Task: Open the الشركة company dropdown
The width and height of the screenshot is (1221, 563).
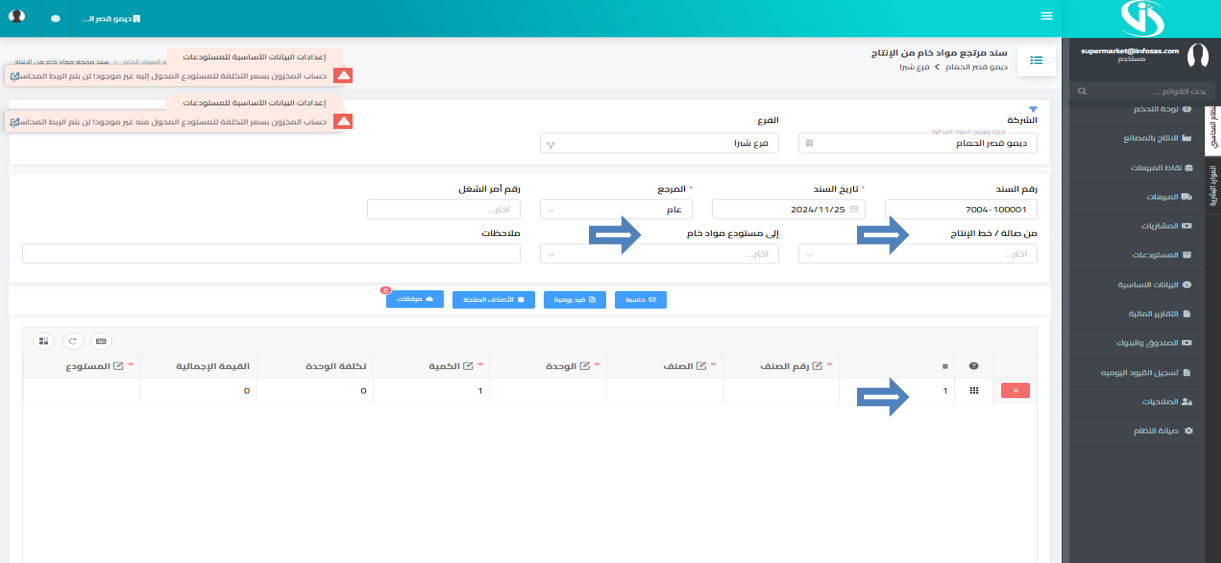Action: pyautogui.click(x=918, y=143)
